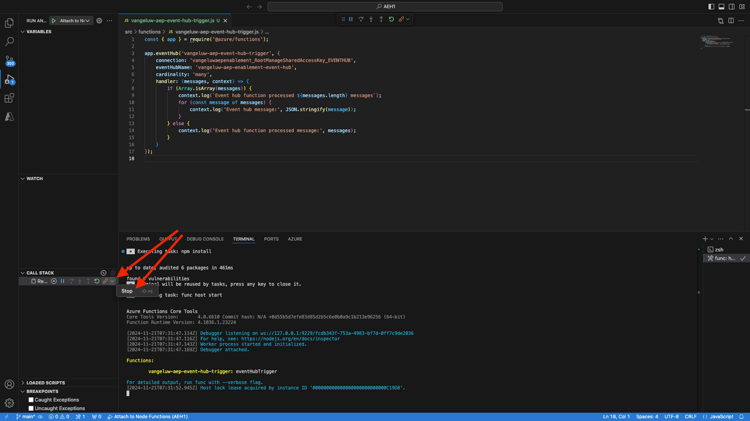Click the disconnect debugger icon in call stack
Image resolution: width=750 pixels, height=421 pixels.
coord(105,281)
